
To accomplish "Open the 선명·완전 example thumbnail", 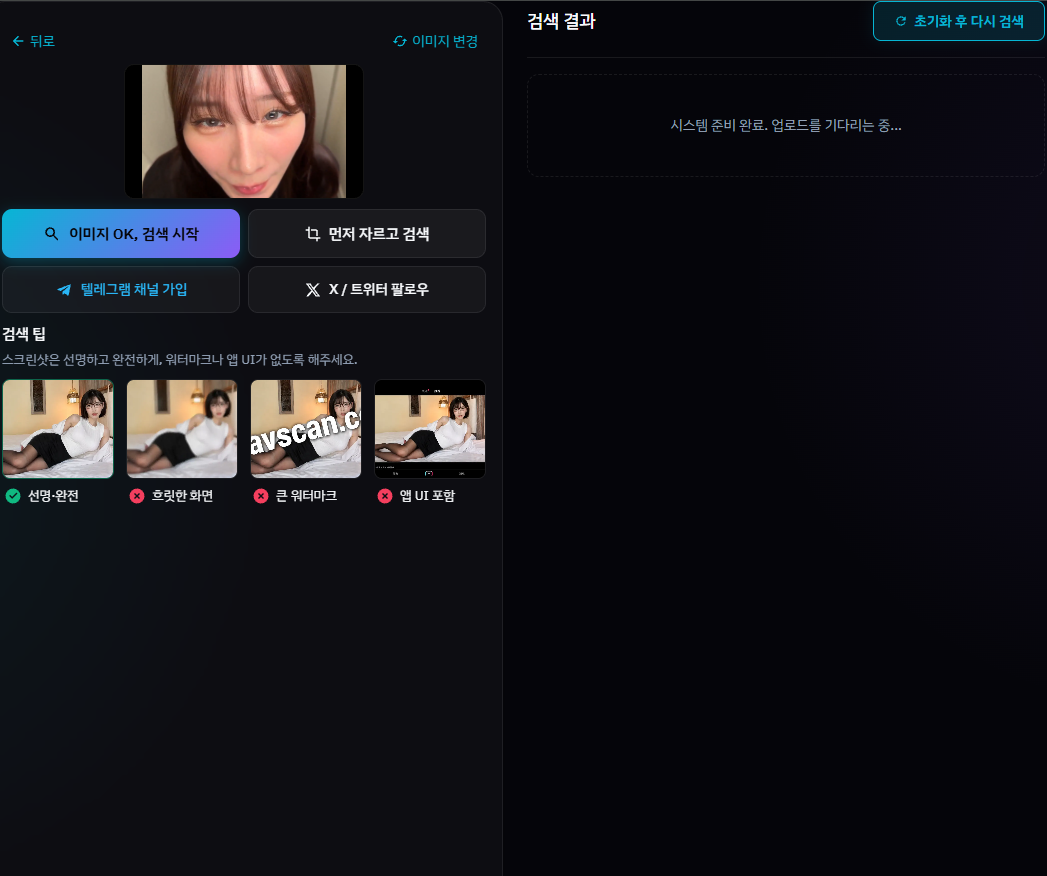I will pyautogui.click(x=58, y=429).
